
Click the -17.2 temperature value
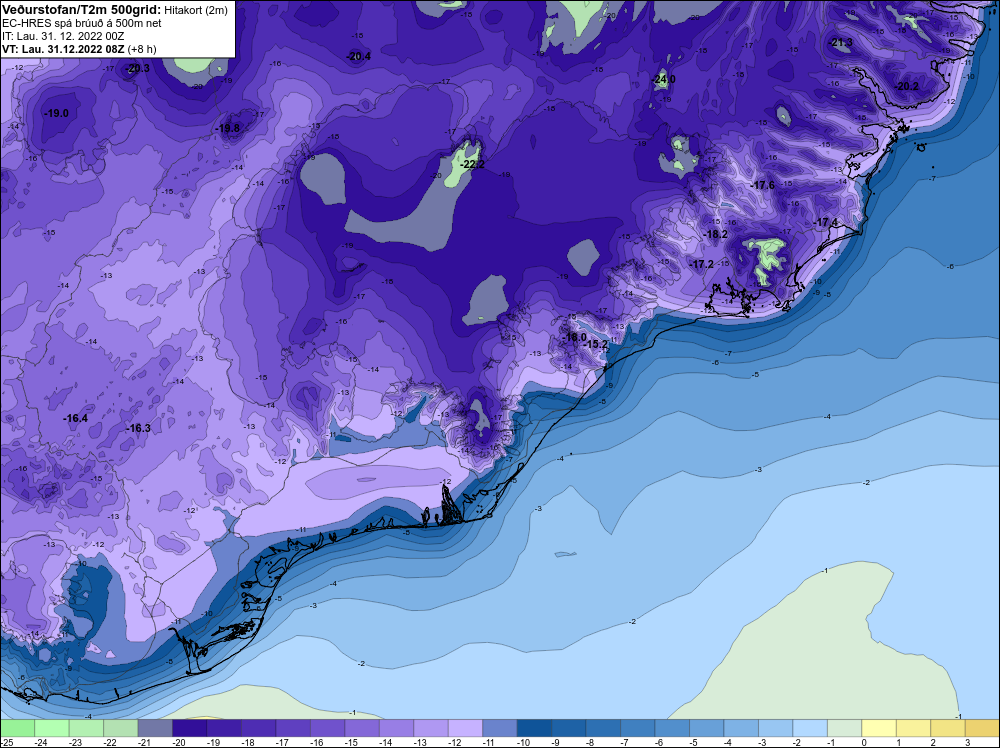coord(702,264)
